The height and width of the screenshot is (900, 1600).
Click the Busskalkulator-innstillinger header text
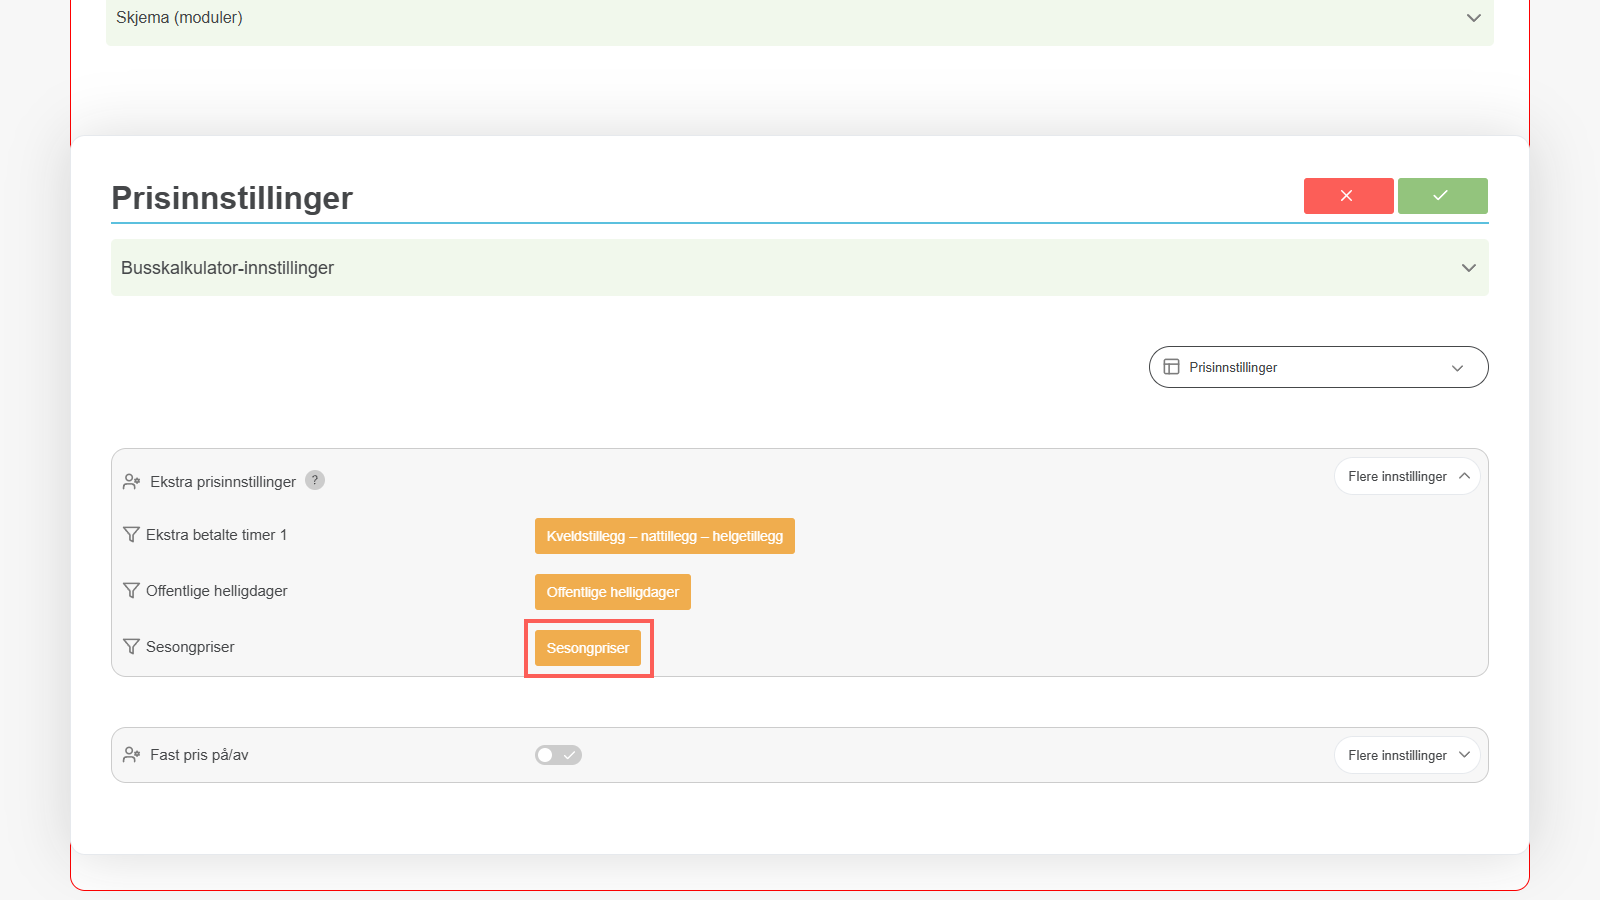[x=227, y=268]
